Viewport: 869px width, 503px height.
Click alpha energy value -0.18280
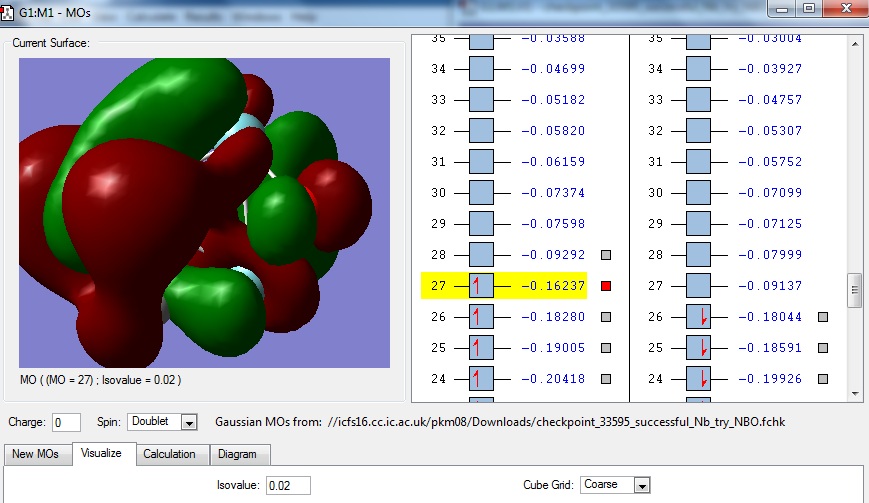click(553, 317)
